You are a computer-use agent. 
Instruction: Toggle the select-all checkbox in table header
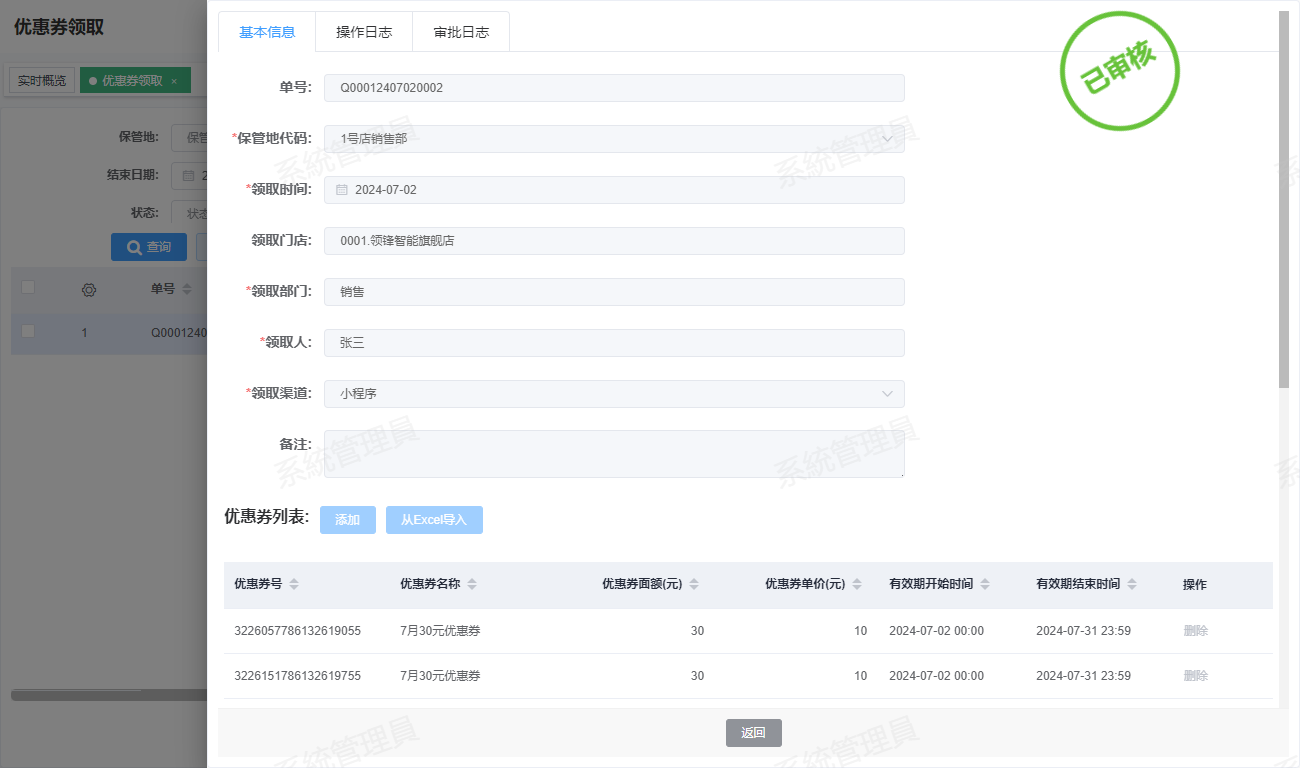tap(28, 288)
